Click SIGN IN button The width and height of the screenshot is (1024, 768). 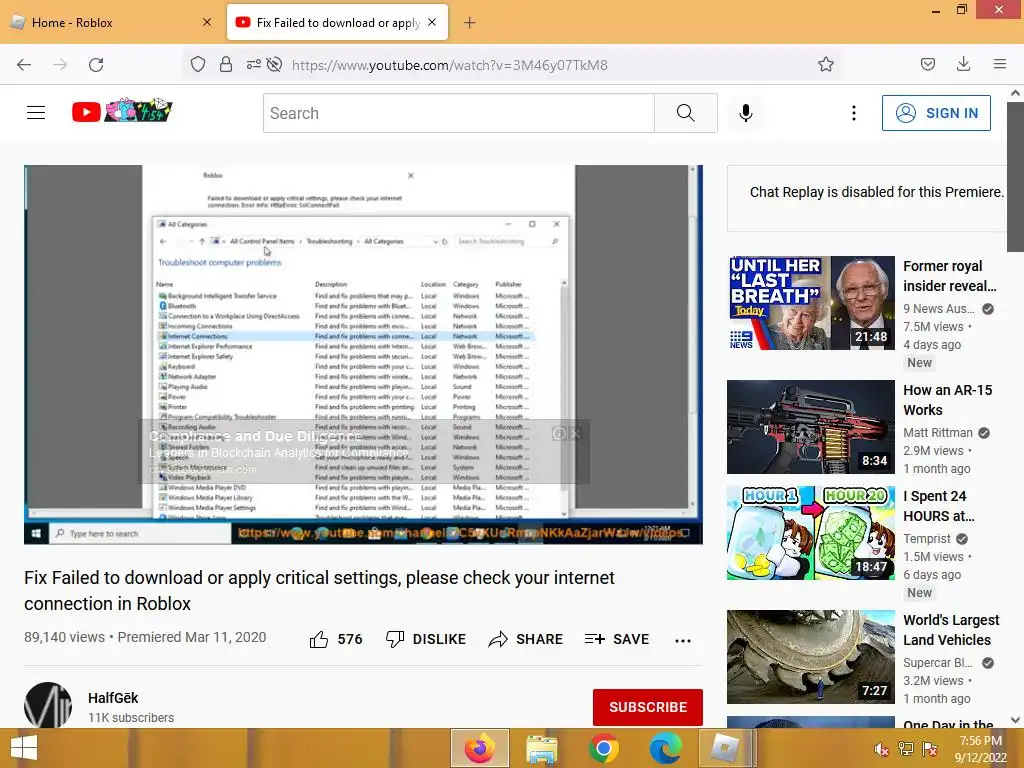pos(936,113)
